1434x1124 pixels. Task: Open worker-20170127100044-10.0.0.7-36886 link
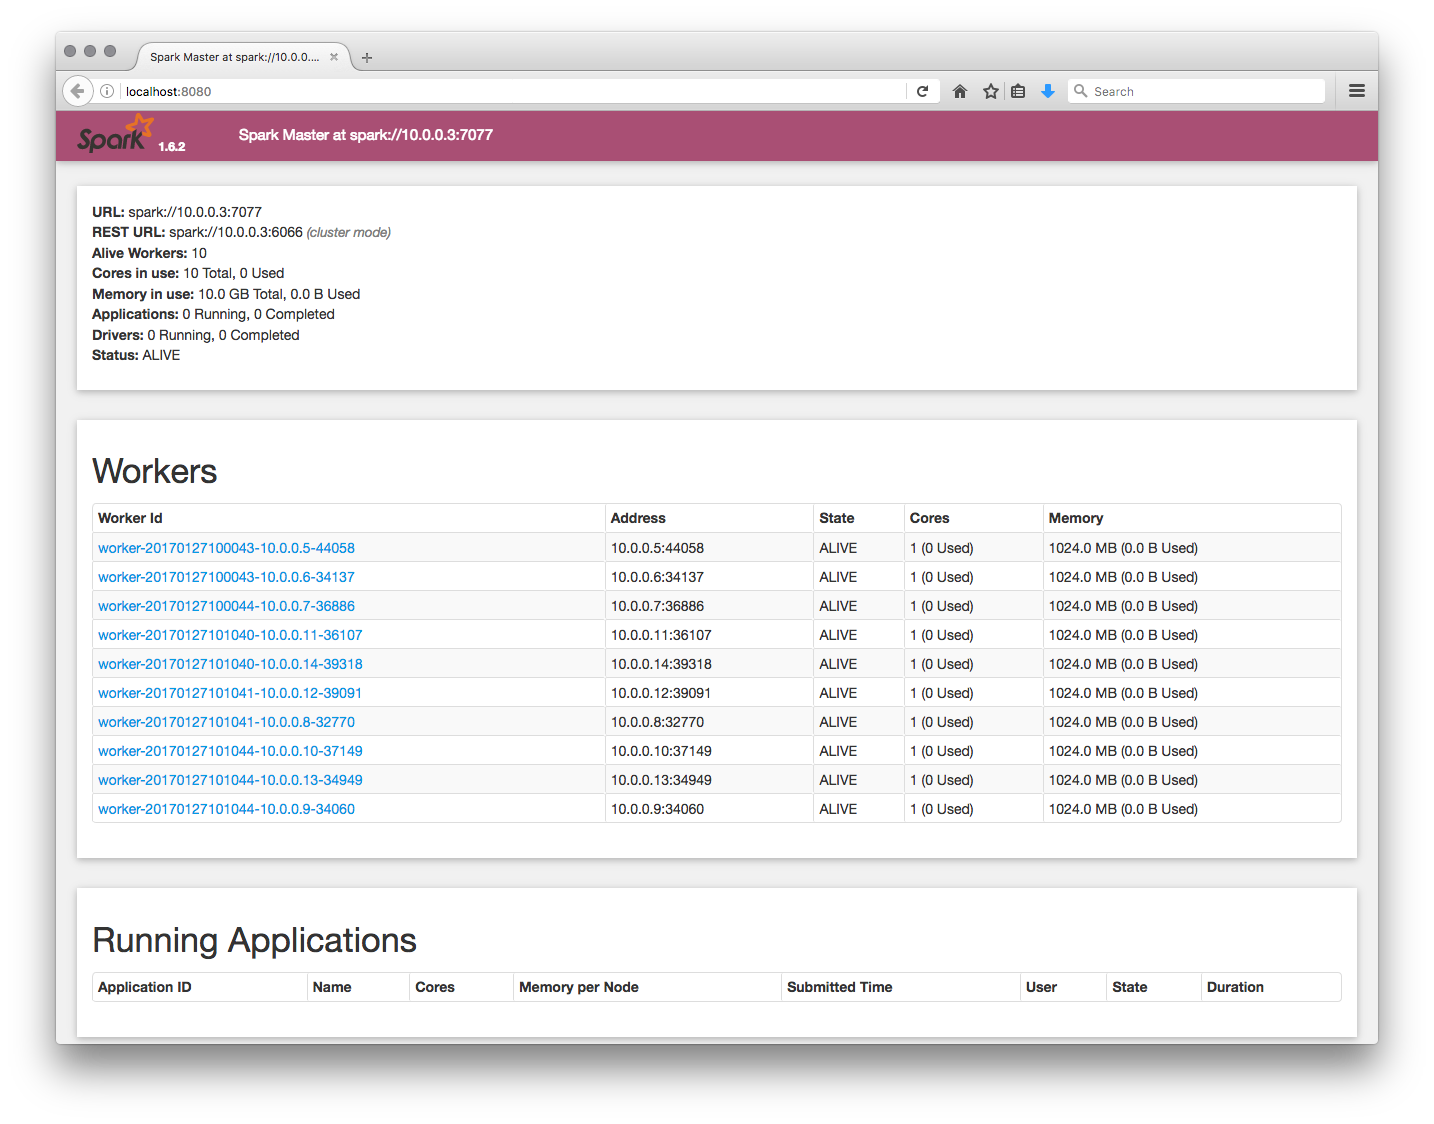point(226,606)
